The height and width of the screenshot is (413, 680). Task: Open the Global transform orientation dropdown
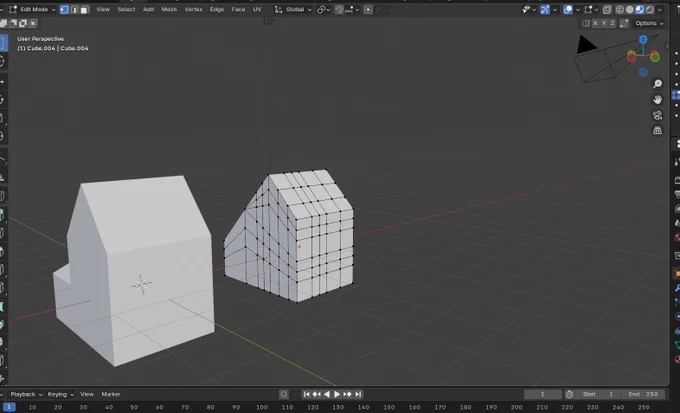pyautogui.click(x=293, y=9)
